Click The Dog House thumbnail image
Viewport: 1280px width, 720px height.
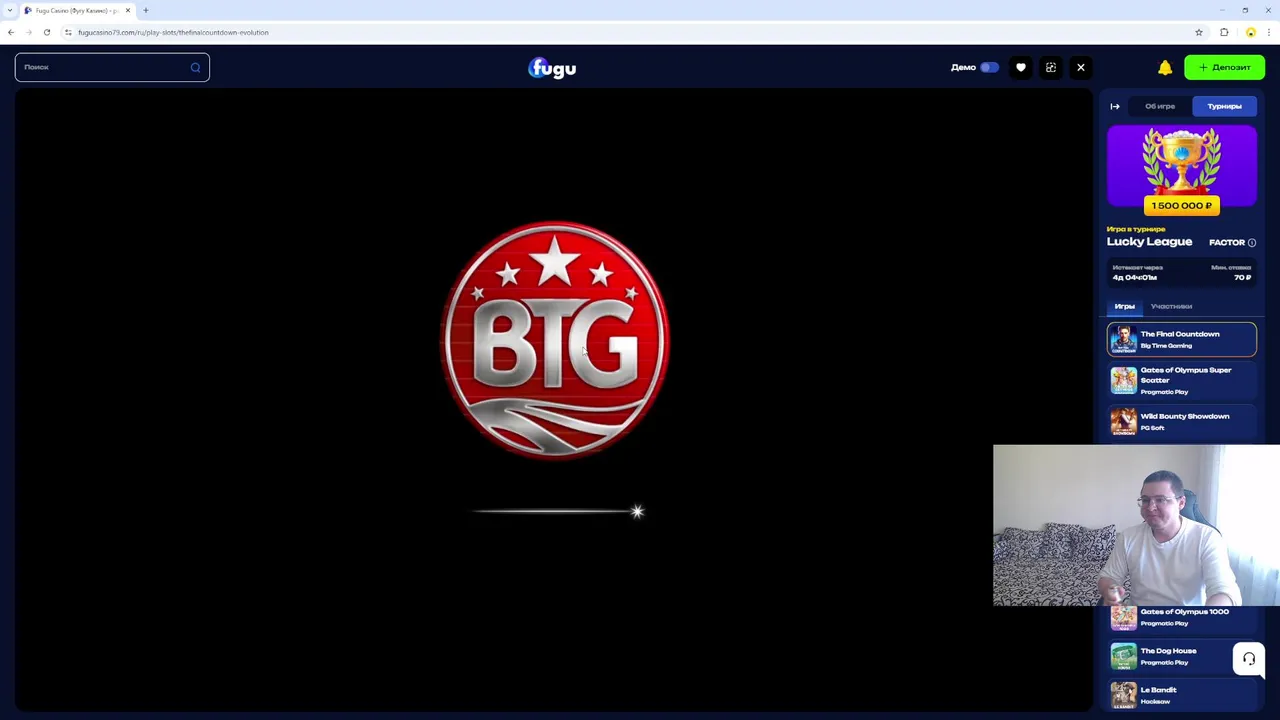1124,656
